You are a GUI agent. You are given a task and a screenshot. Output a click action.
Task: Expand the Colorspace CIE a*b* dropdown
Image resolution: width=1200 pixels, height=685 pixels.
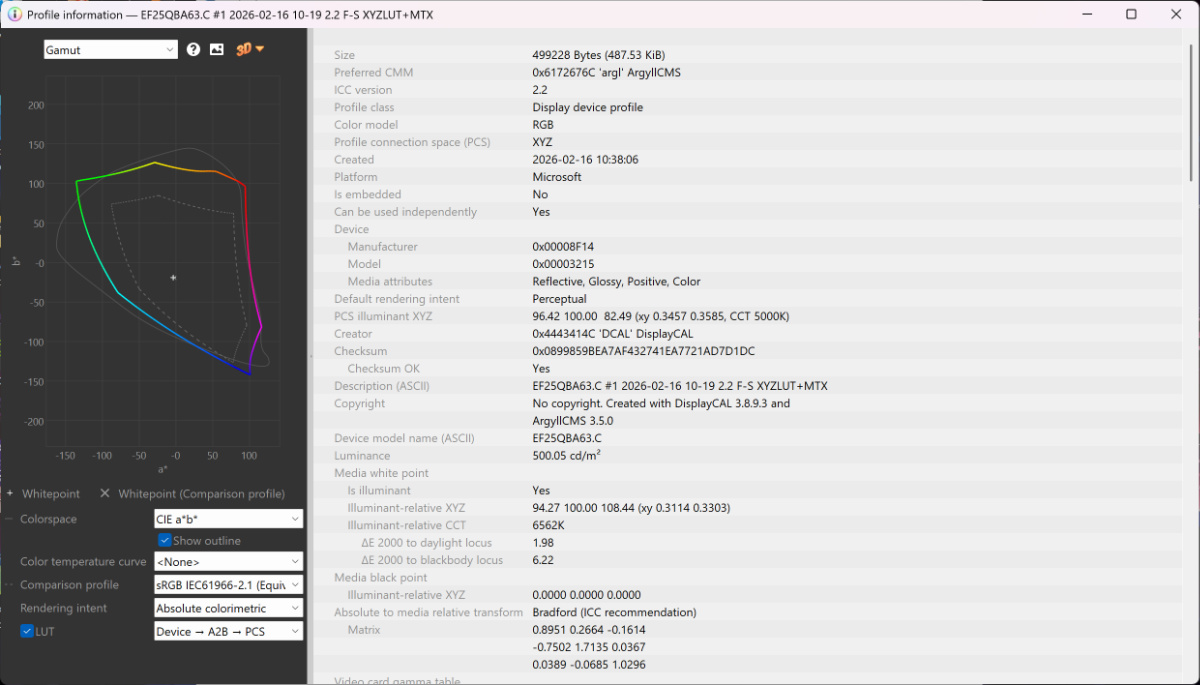click(x=228, y=519)
